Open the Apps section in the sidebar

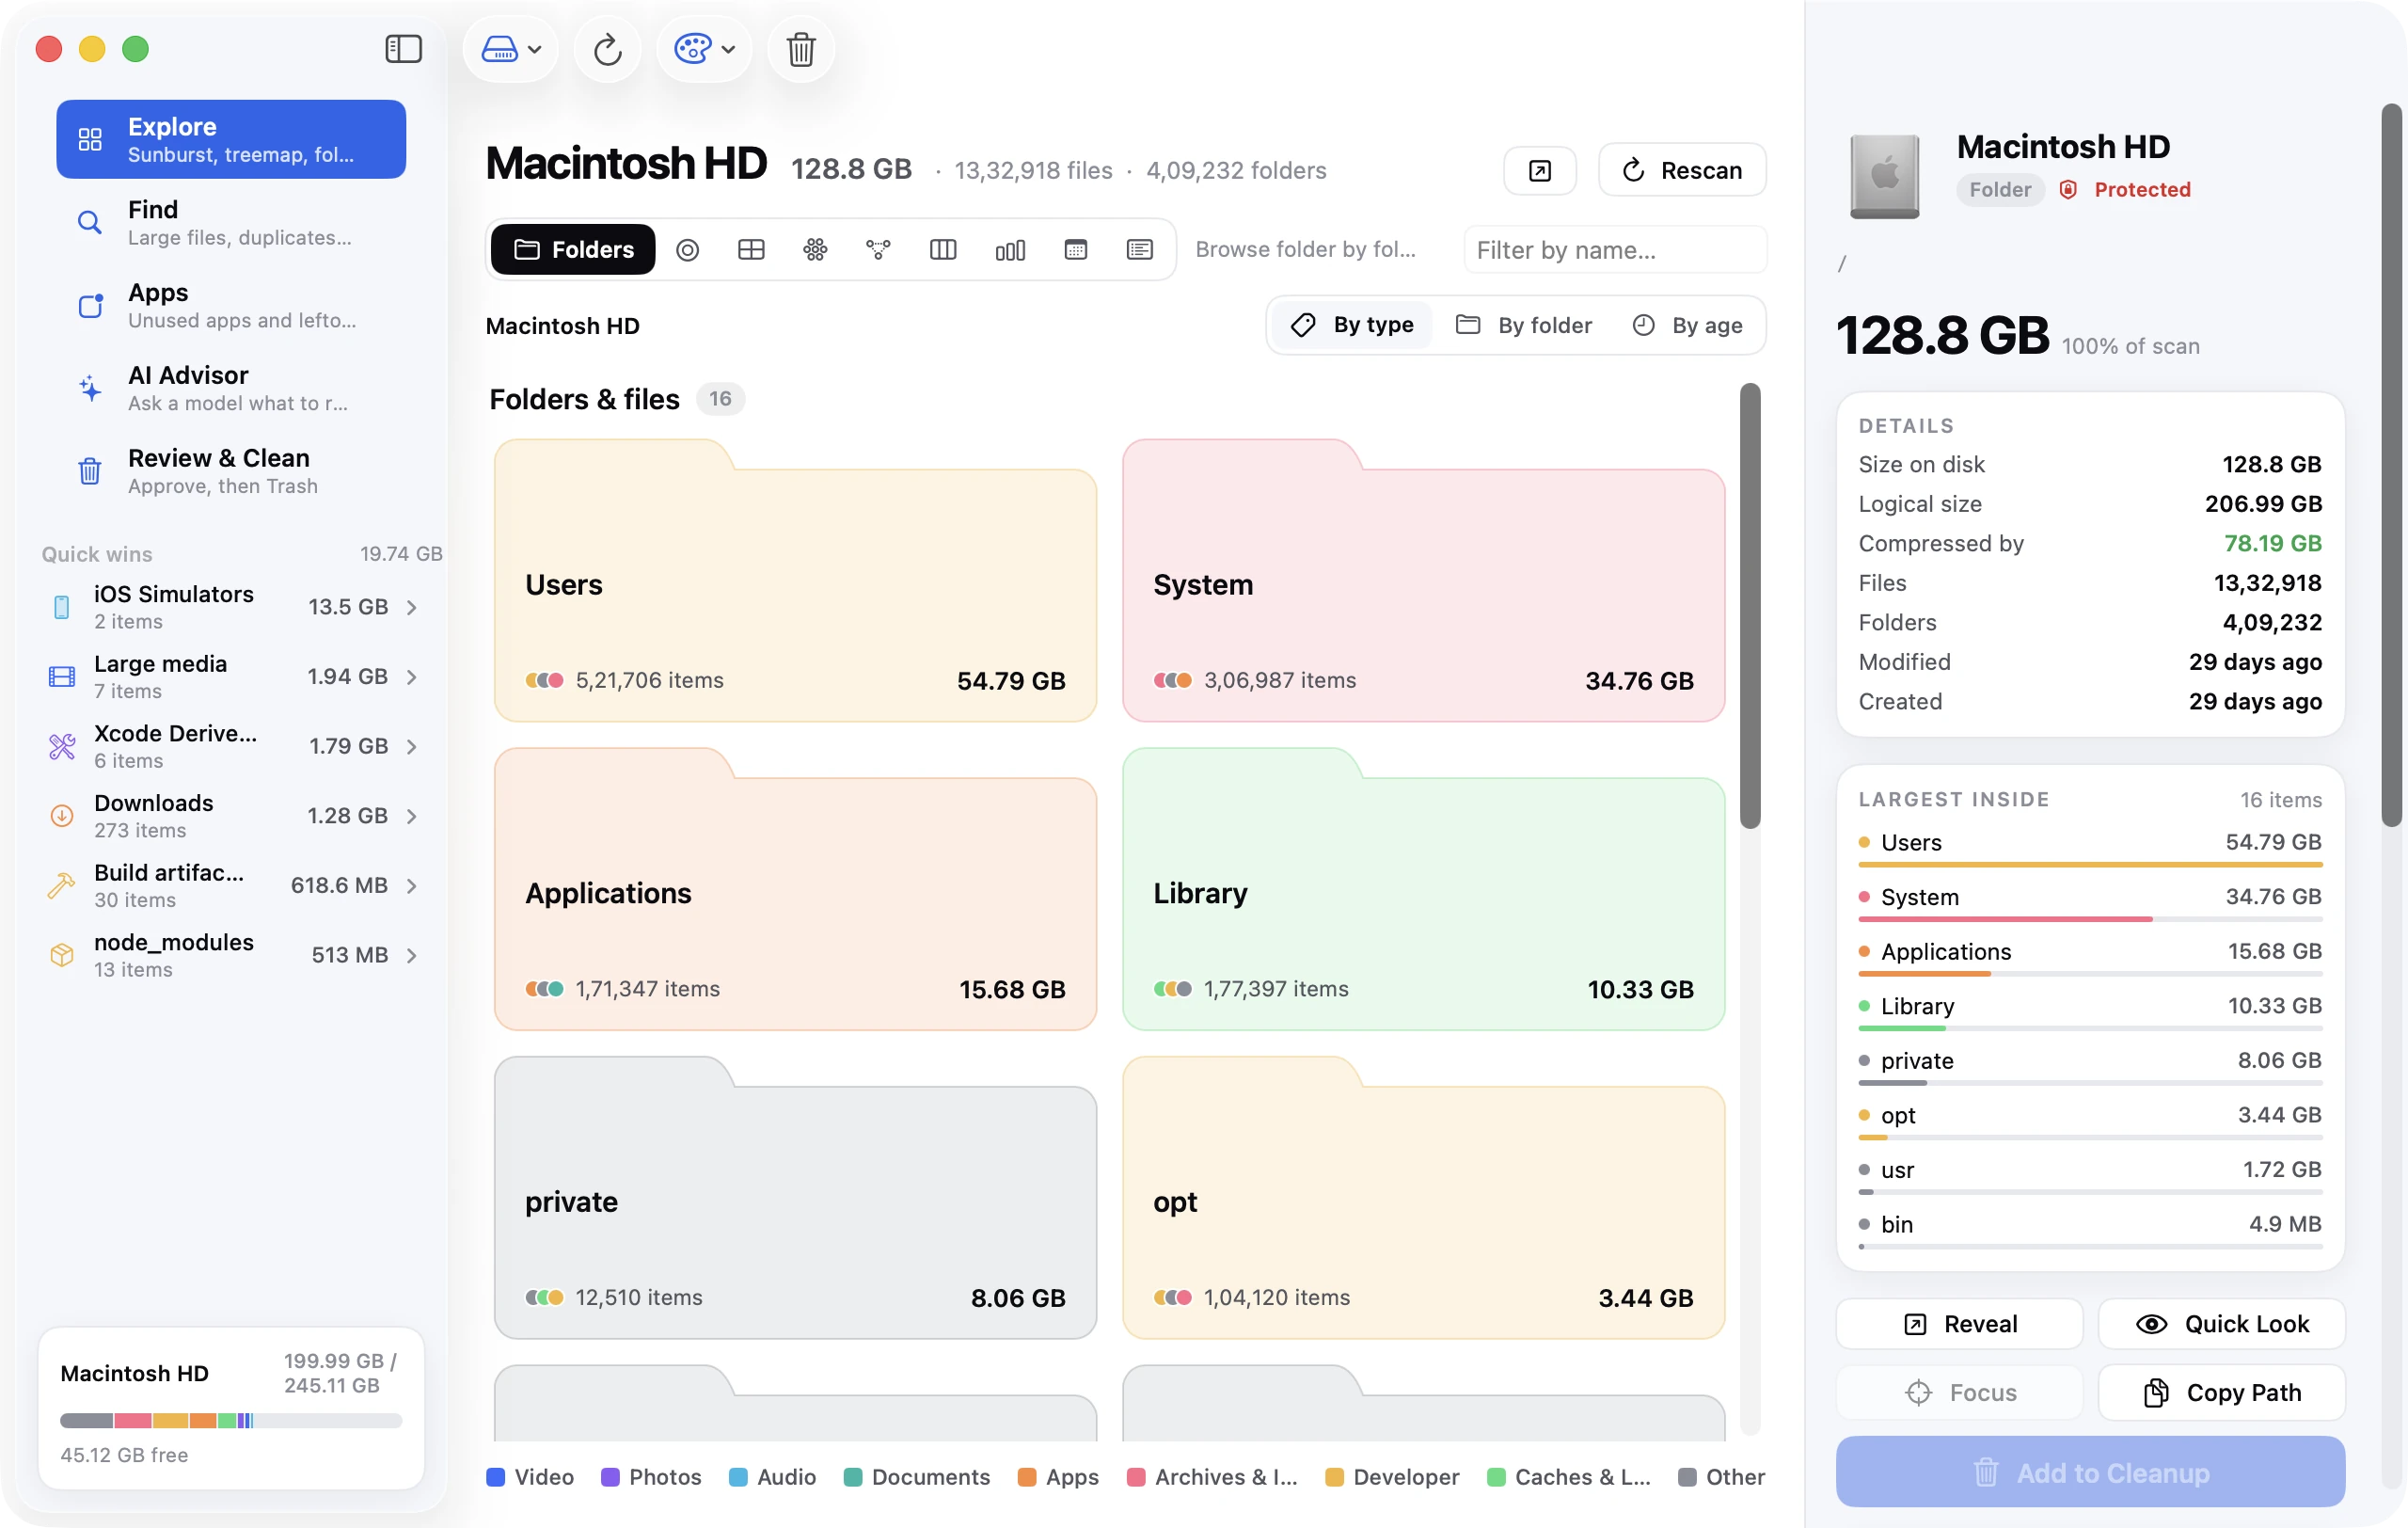(x=231, y=305)
